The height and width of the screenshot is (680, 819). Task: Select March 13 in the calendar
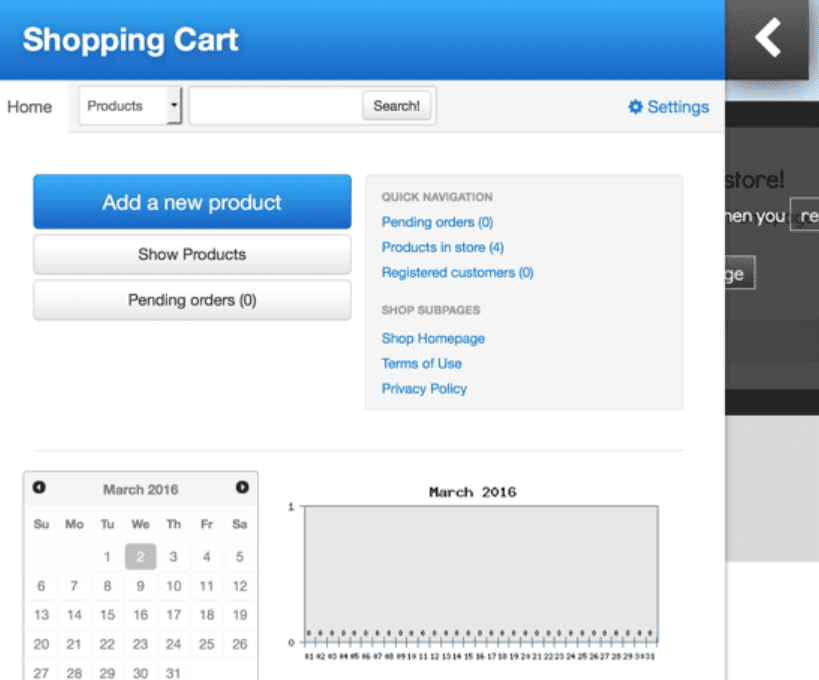(x=41, y=615)
